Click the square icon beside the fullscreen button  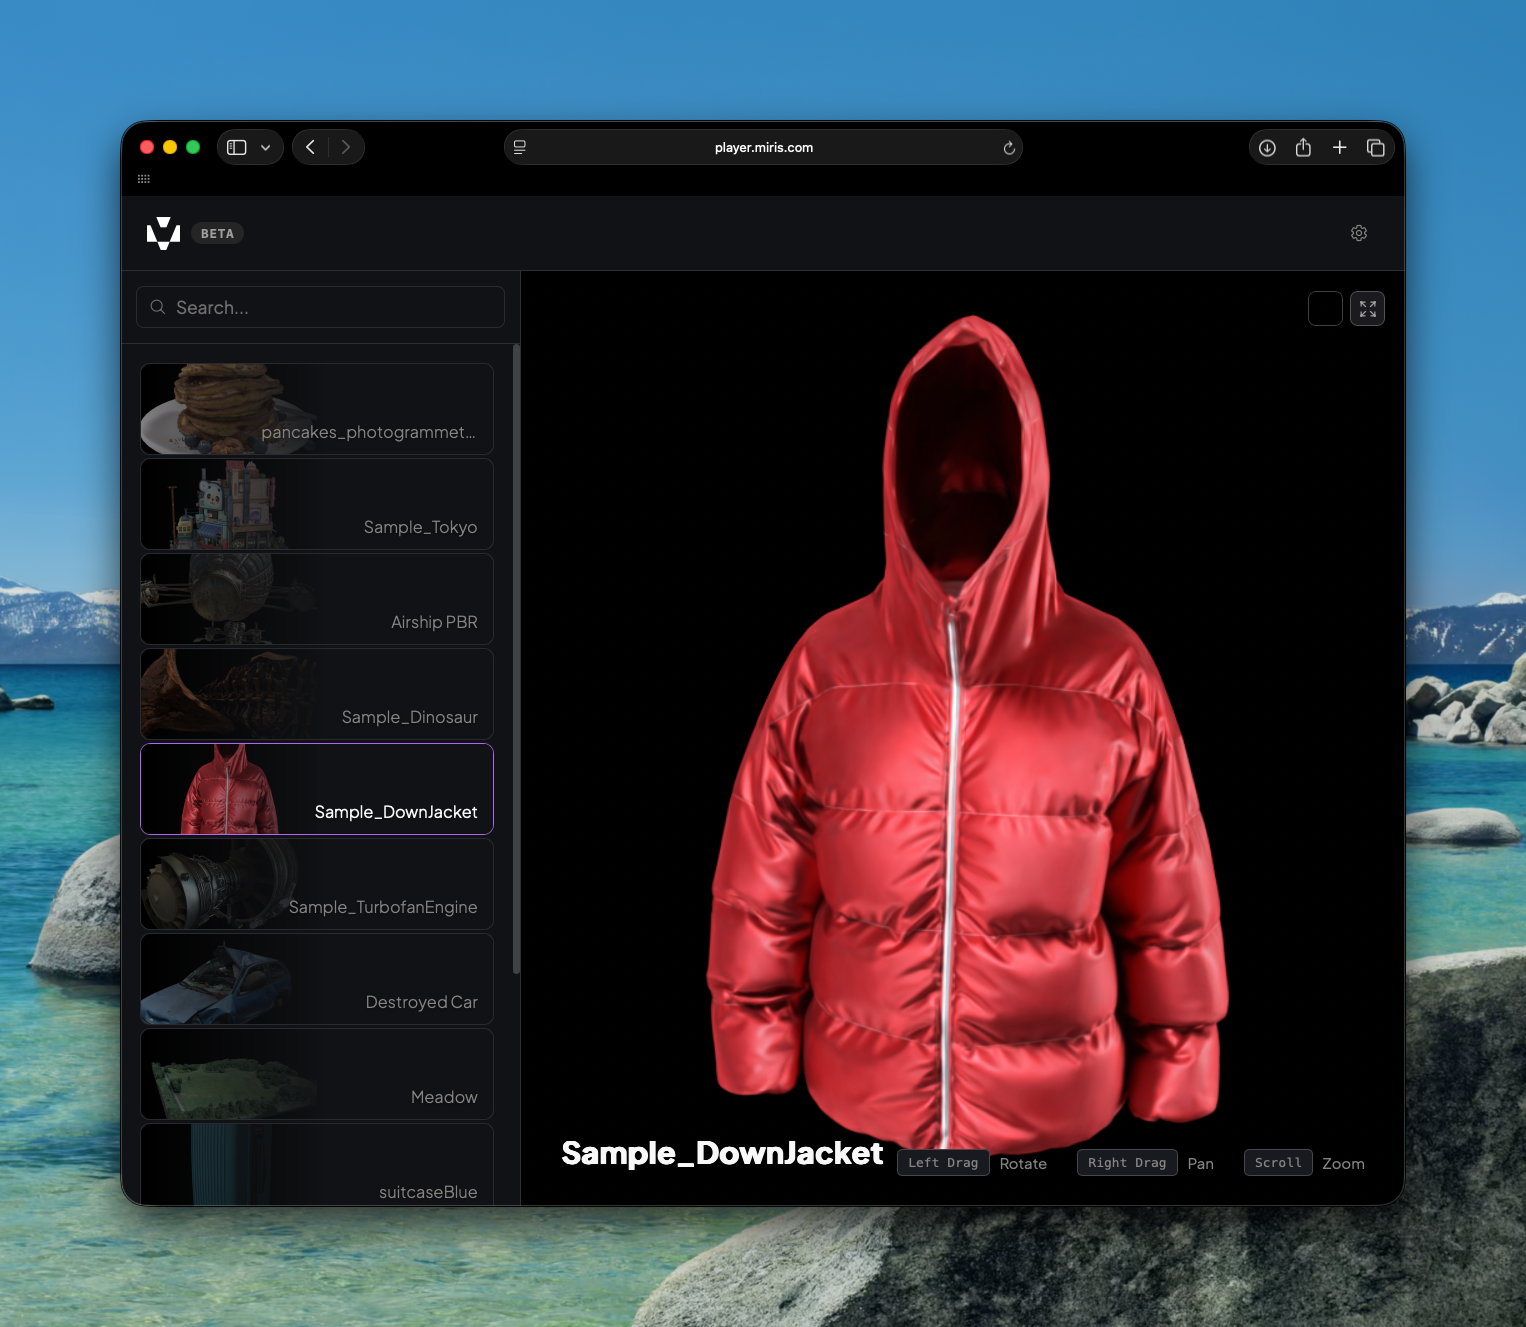pos(1325,308)
